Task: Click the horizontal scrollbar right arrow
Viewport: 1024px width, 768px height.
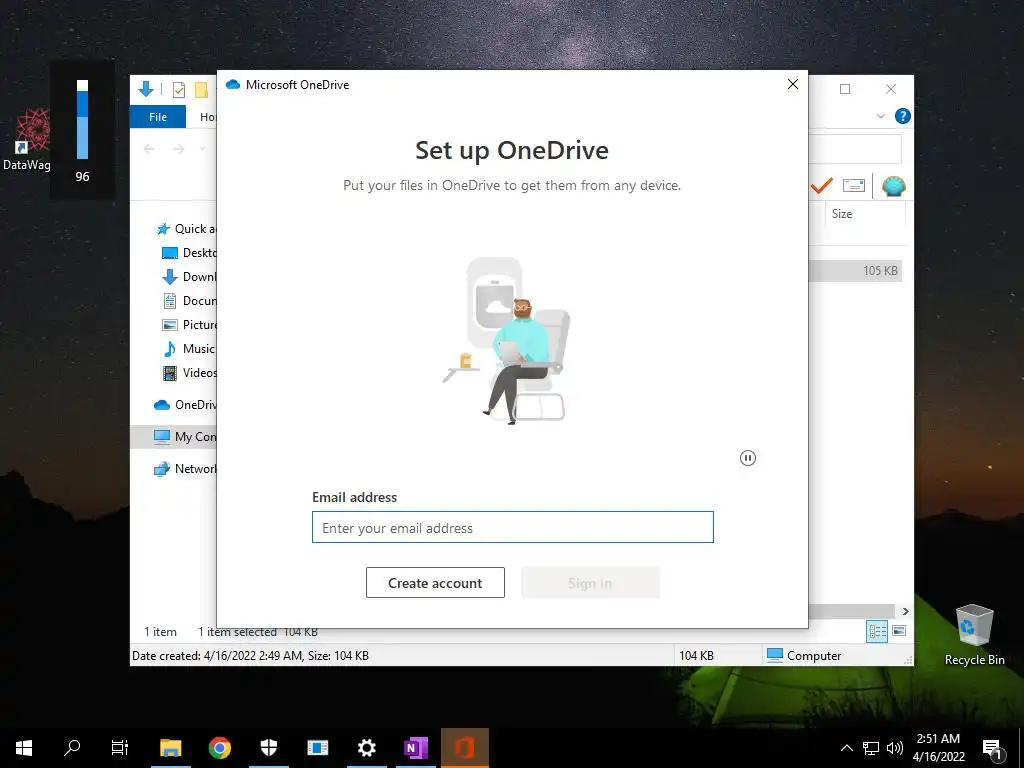Action: pyautogui.click(x=905, y=611)
